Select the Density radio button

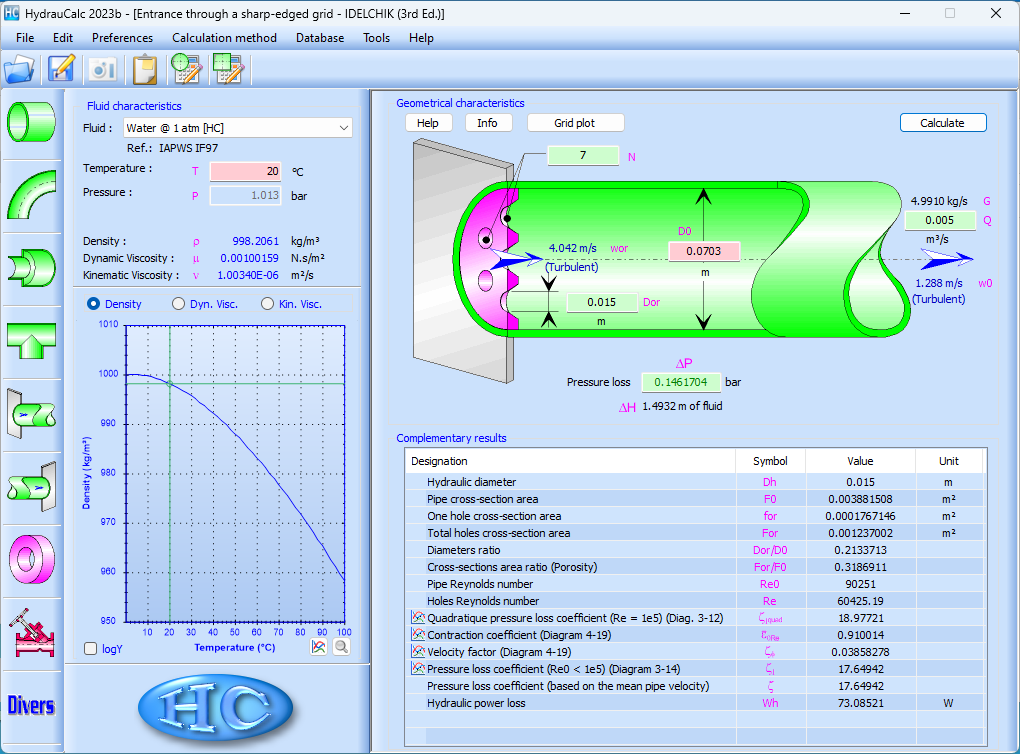[94, 304]
